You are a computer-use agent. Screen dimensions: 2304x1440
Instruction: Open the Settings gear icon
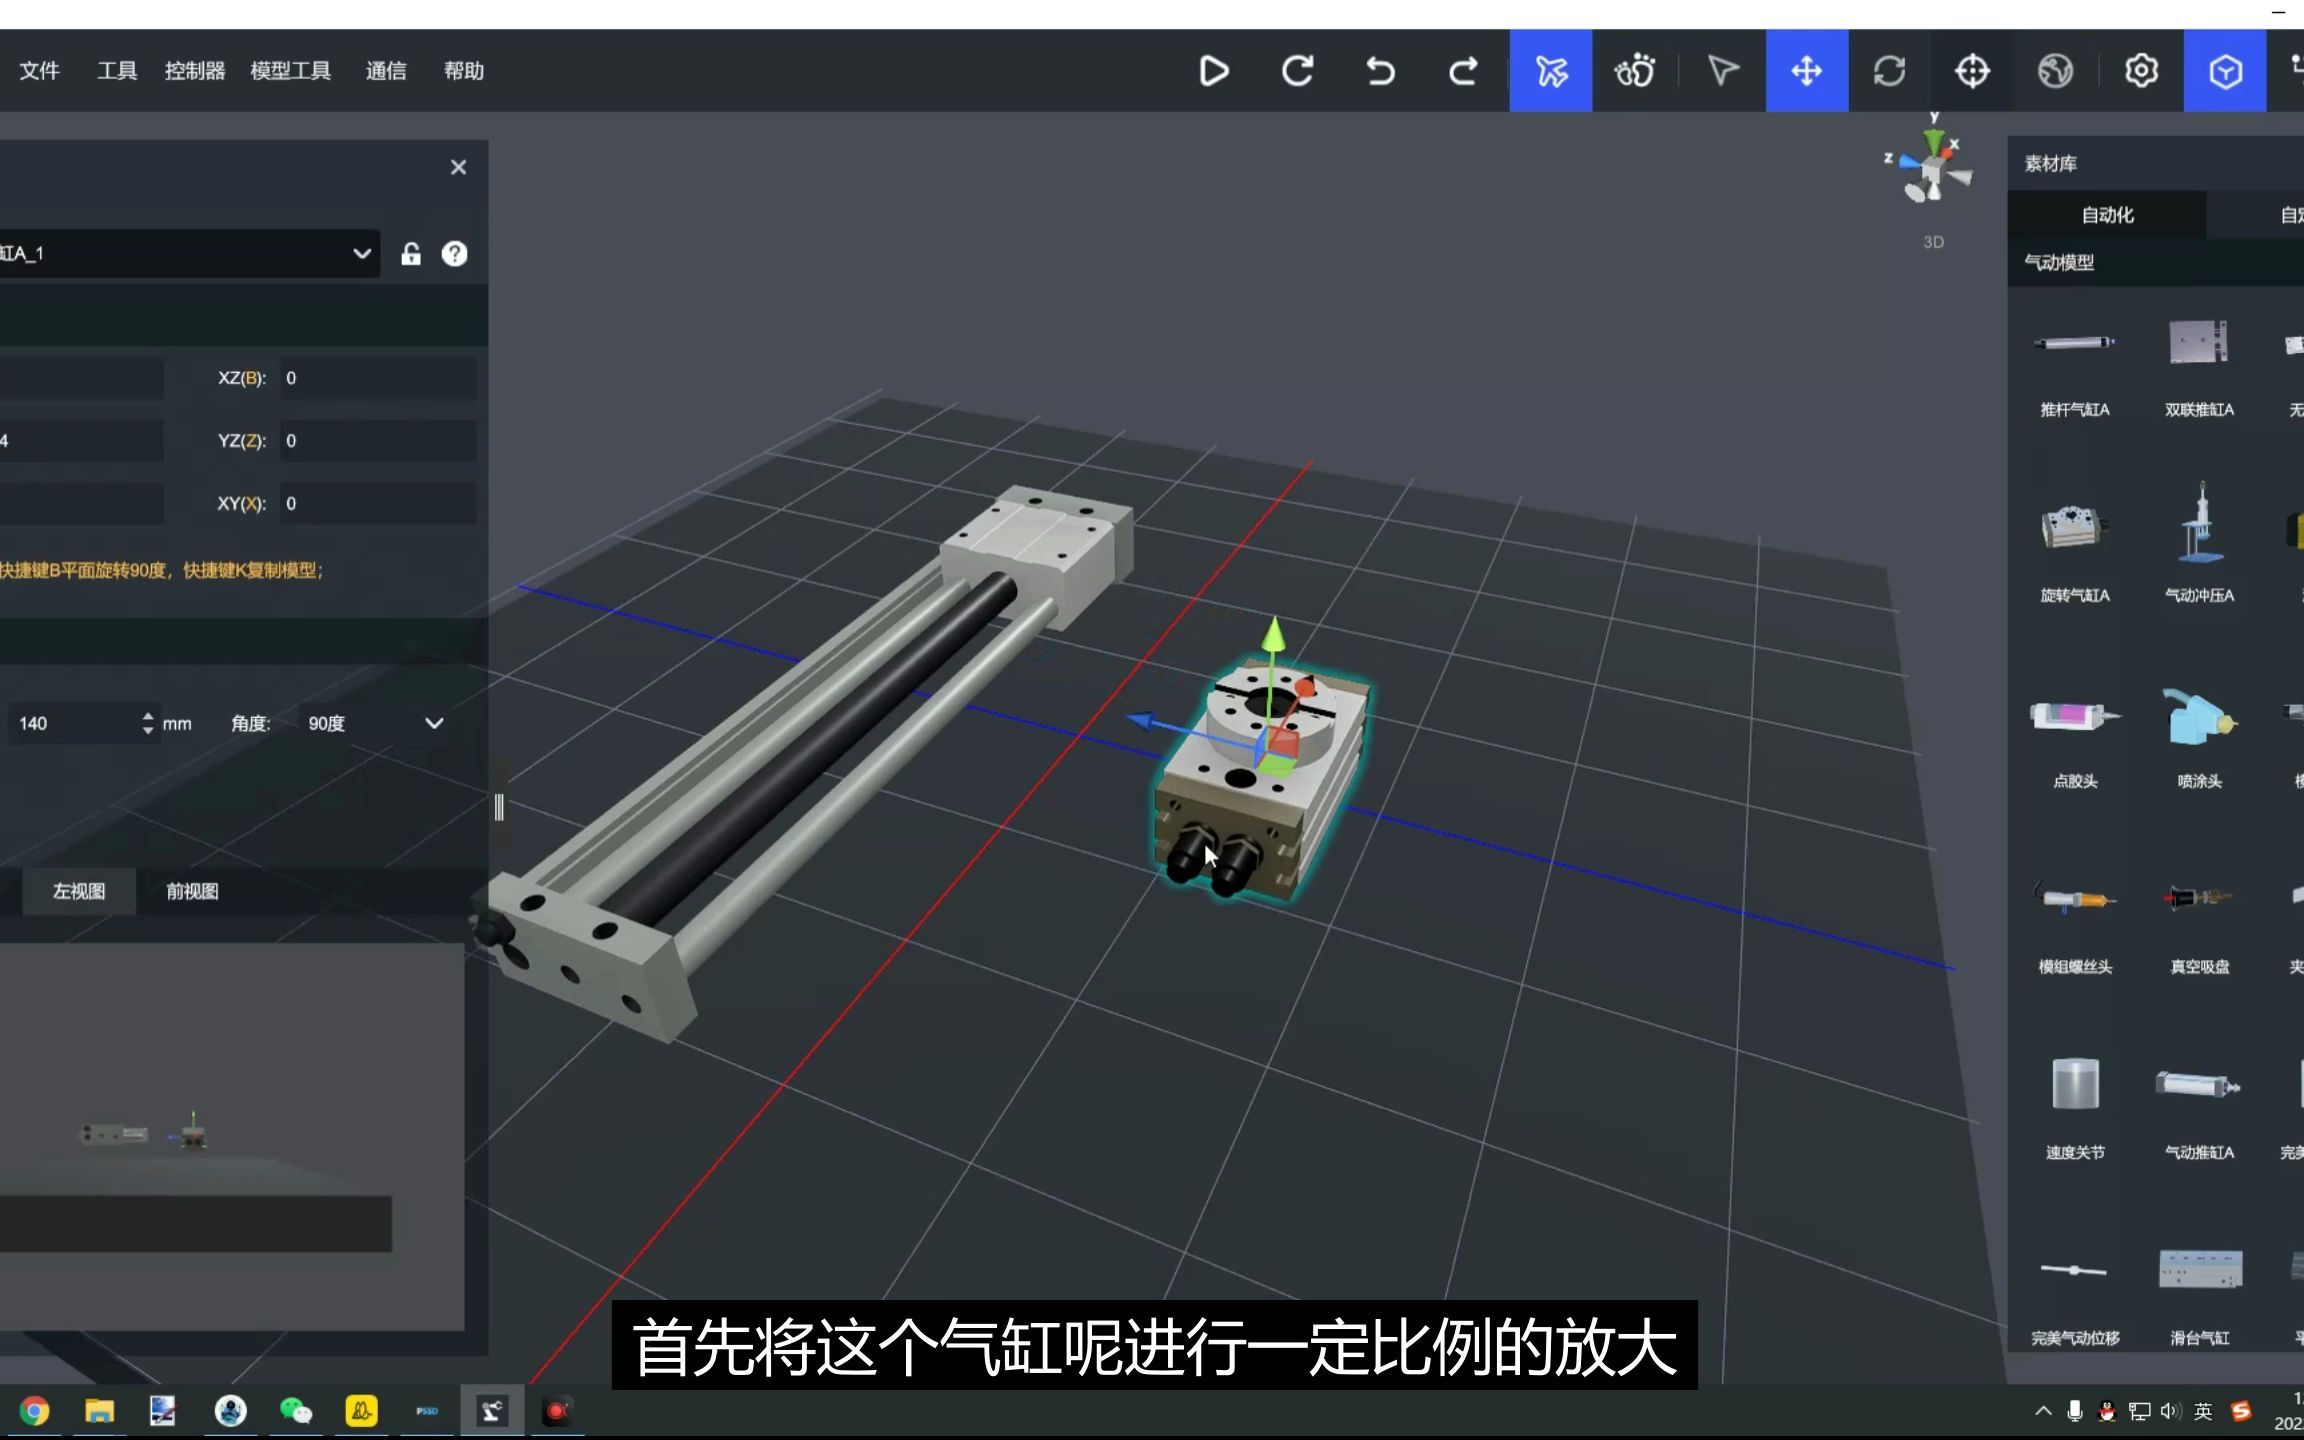(x=2139, y=71)
